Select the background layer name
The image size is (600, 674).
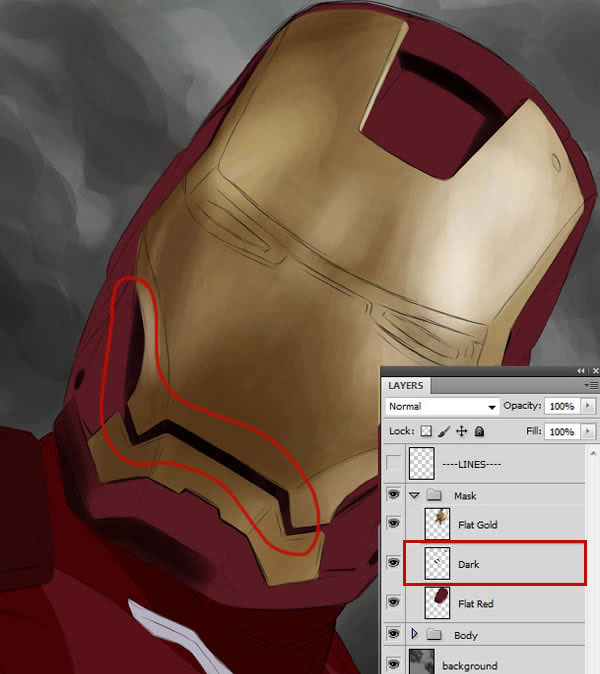[470, 666]
